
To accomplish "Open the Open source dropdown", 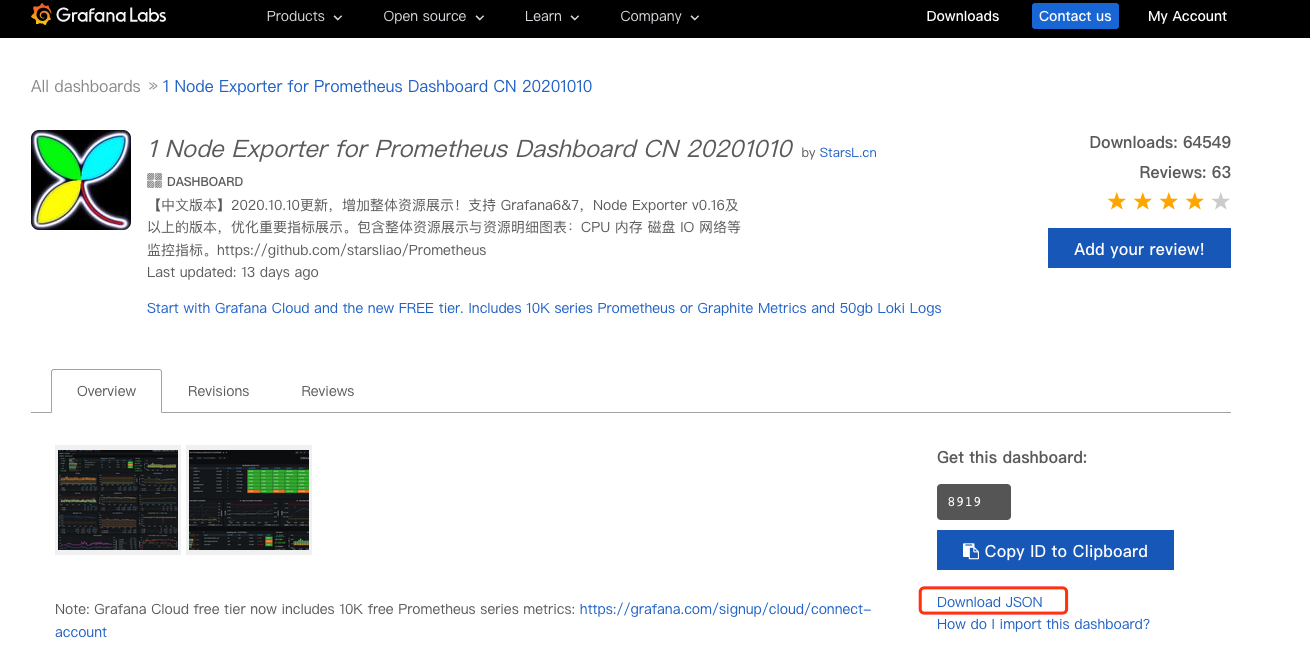I will 433,16.
